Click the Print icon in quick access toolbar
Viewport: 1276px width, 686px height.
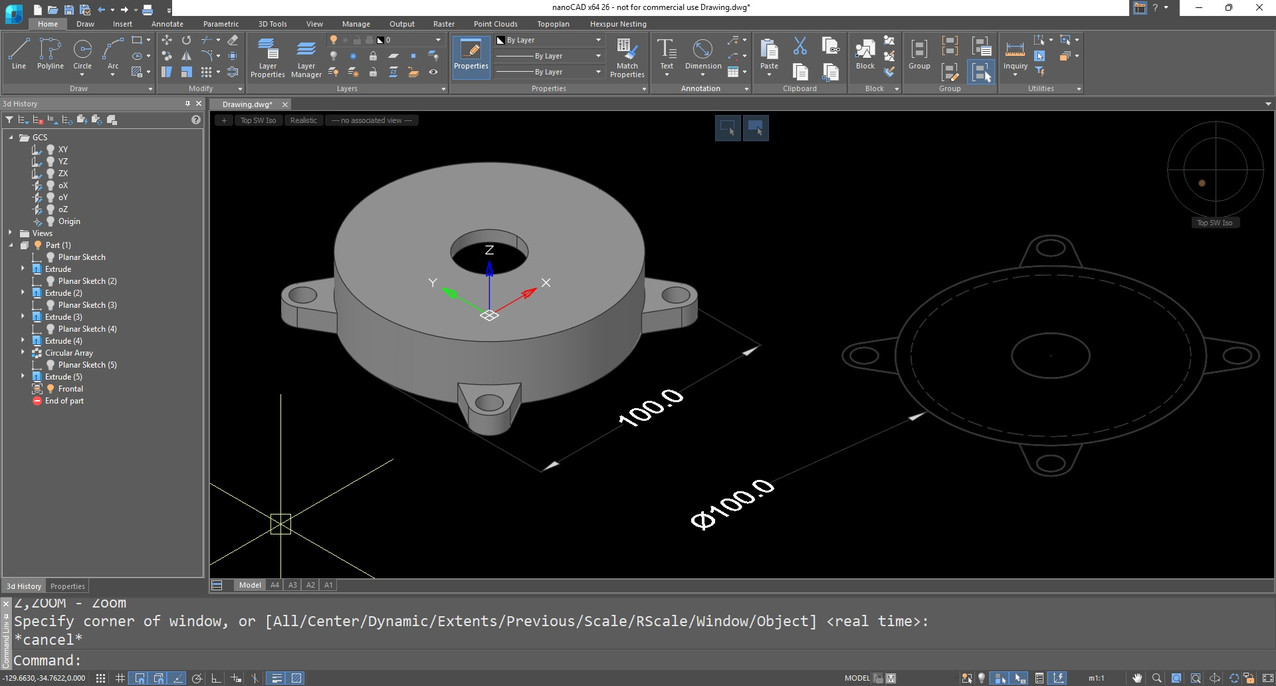pos(147,9)
